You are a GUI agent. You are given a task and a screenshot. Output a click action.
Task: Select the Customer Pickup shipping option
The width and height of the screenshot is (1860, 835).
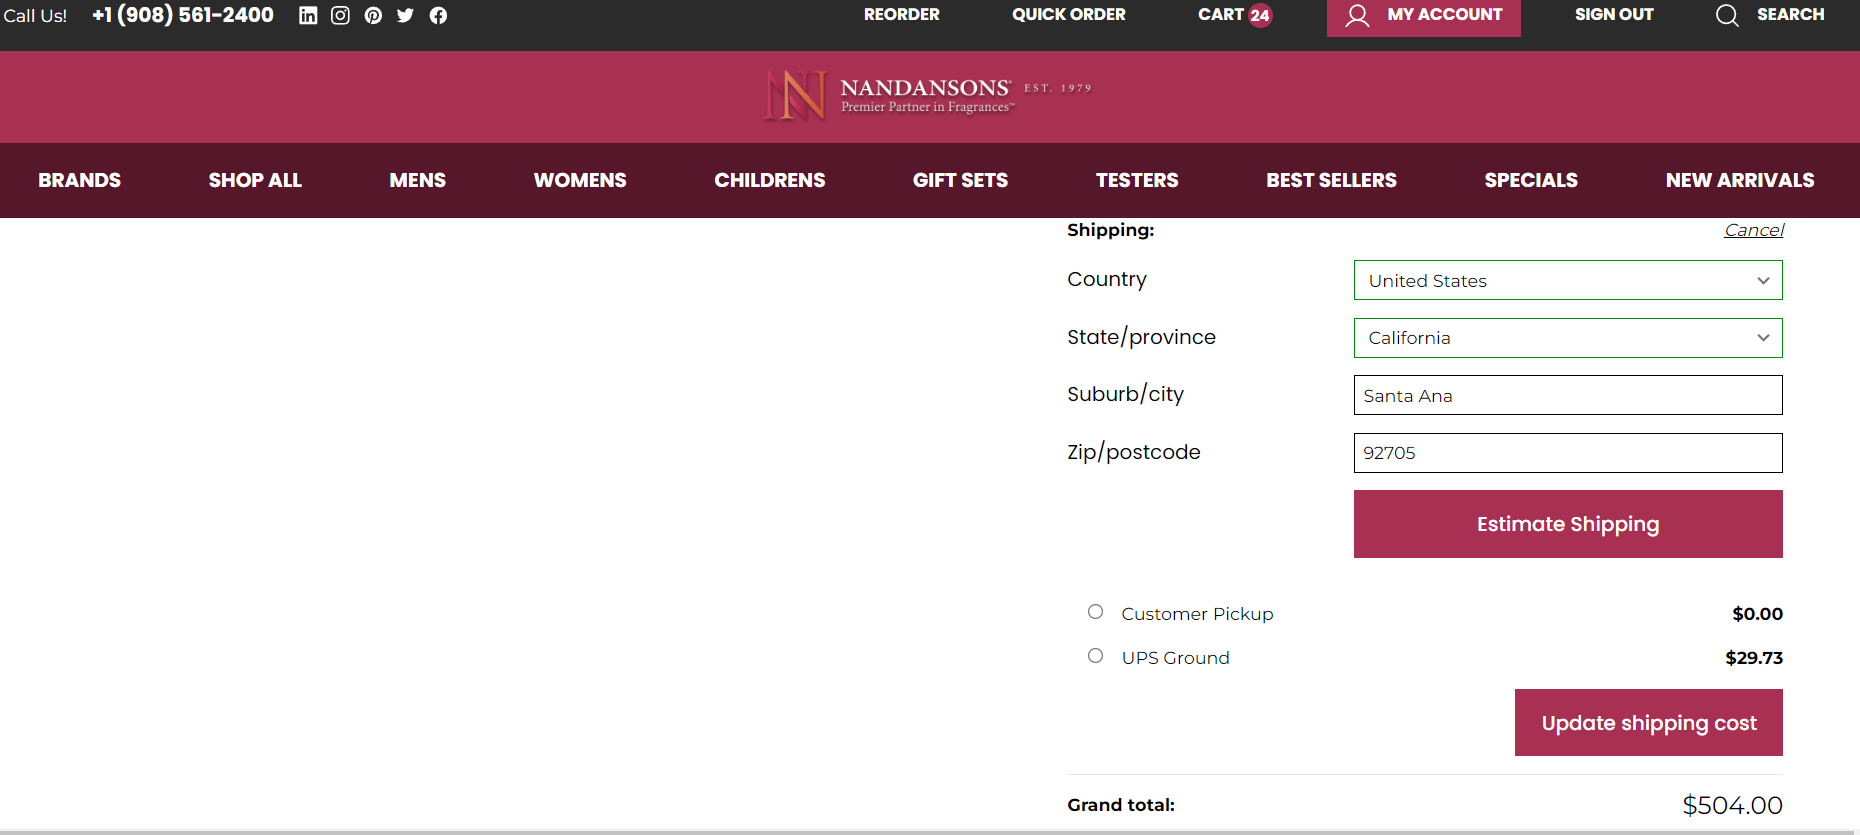point(1096,612)
